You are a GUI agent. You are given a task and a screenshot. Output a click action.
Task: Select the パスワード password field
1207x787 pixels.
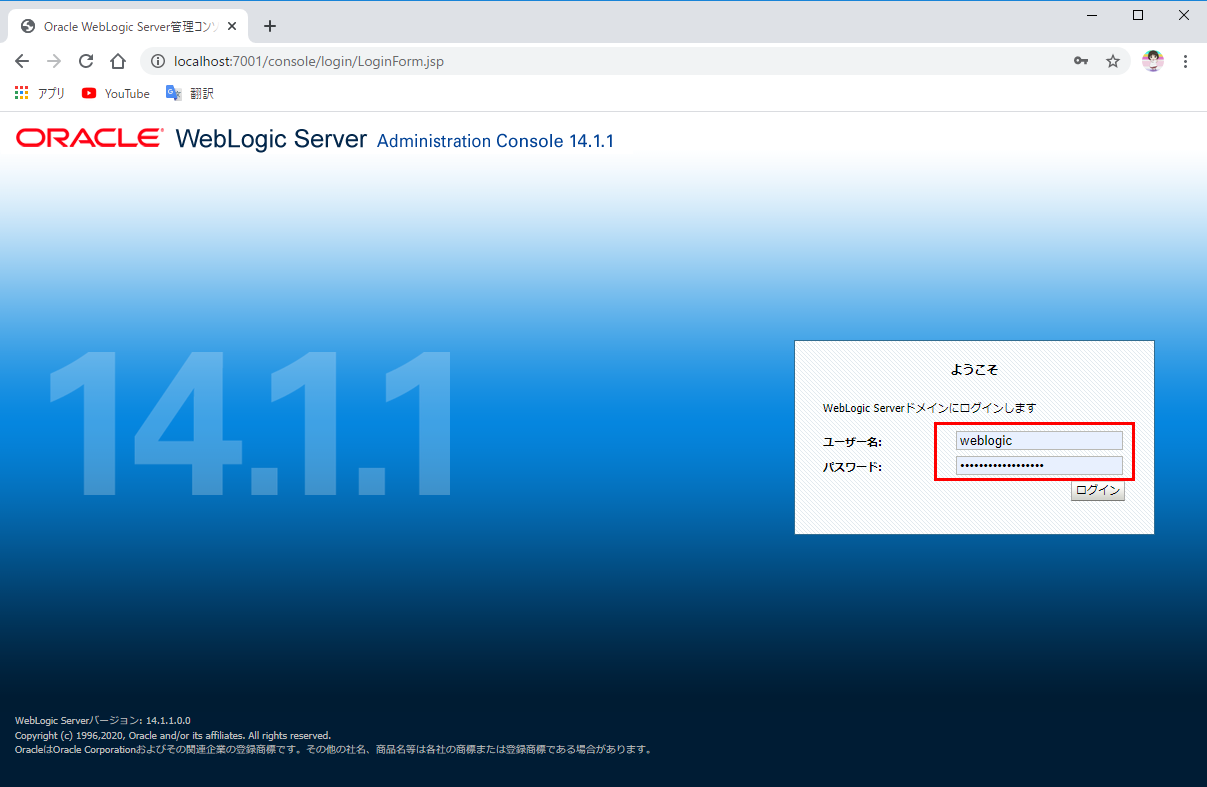[x=1038, y=464]
